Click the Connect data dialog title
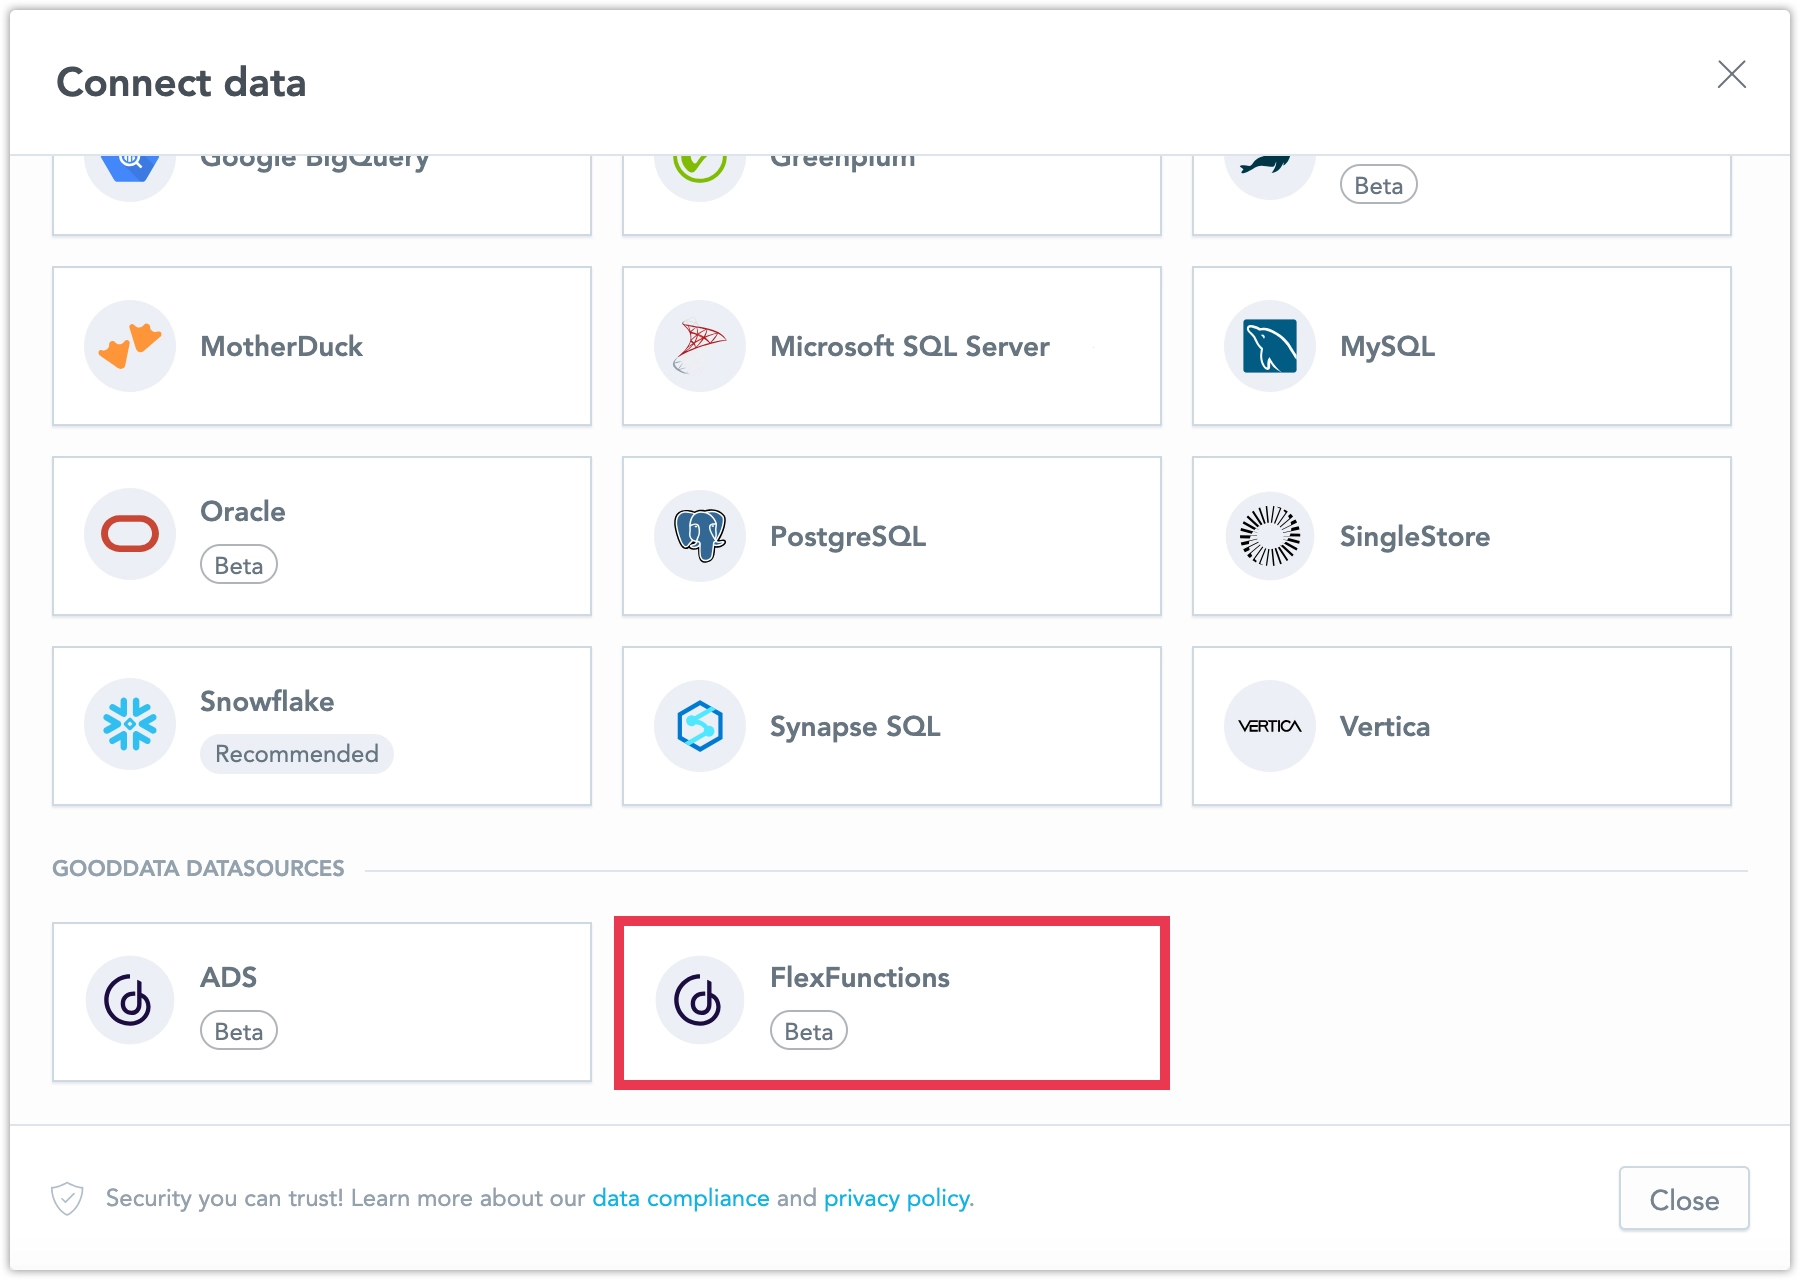 (x=181, y=82)
